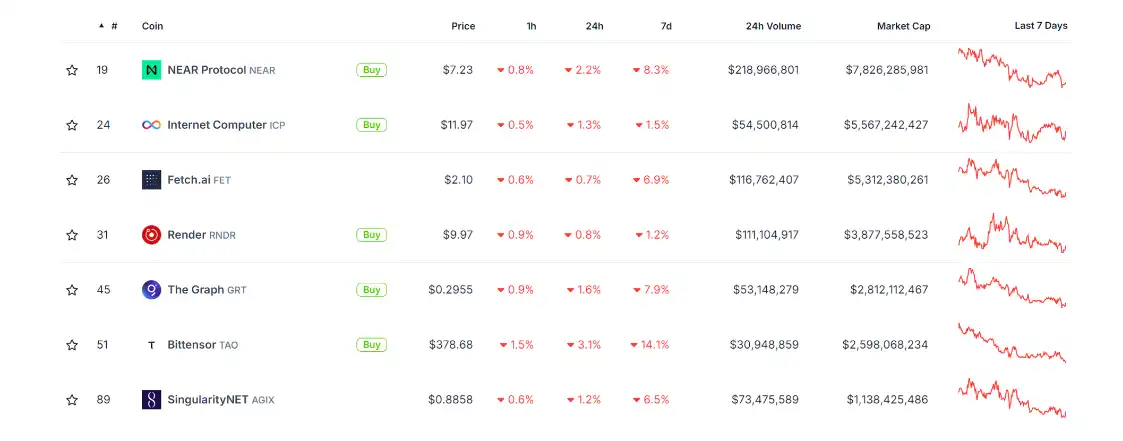Click the Fetch.ai coin logo
This screenshot has width=1123, height=441.
[151, 180]
